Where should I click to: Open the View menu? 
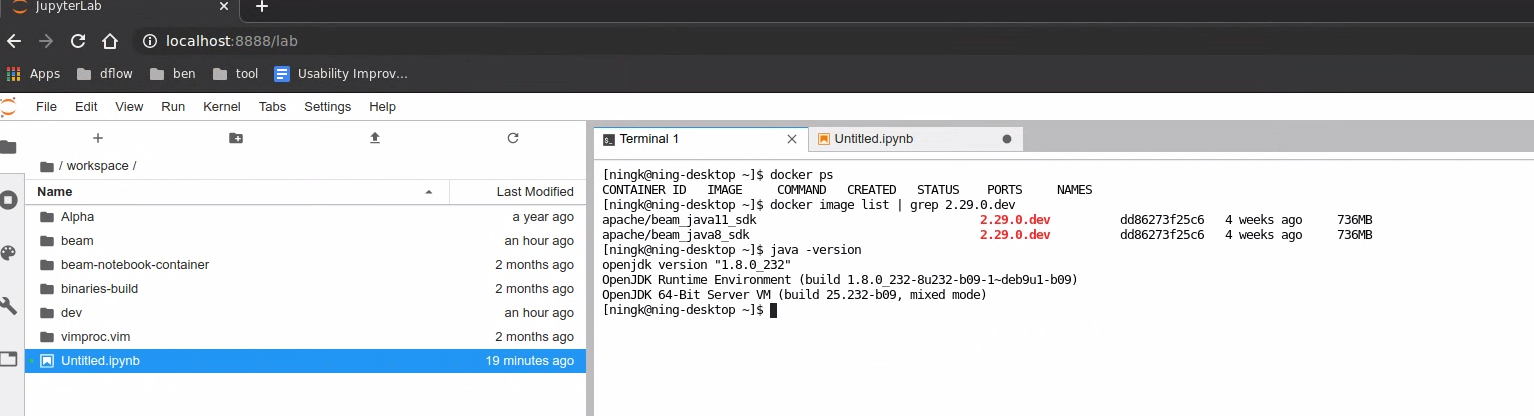(x=129, y=106)
